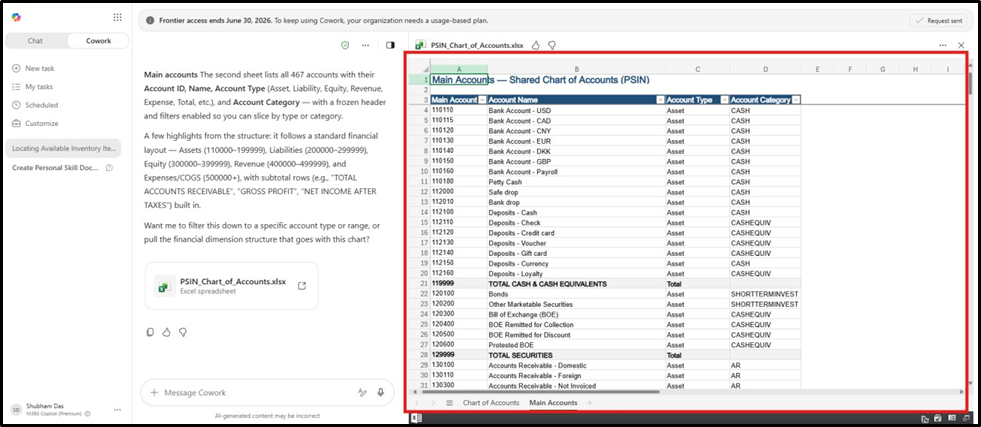Open the Scheduled section
Viewport: 981px width, 427px height.
[x=35, y=105]
